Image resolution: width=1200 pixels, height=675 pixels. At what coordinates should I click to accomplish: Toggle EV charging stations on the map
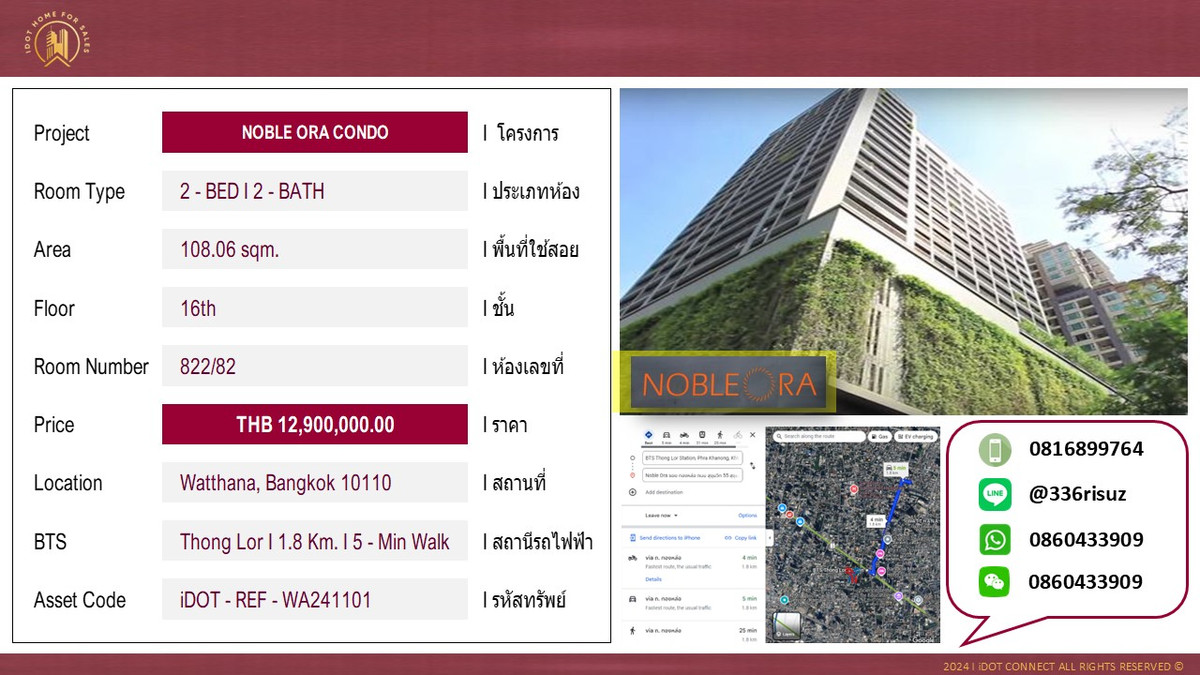click(919, 436)
